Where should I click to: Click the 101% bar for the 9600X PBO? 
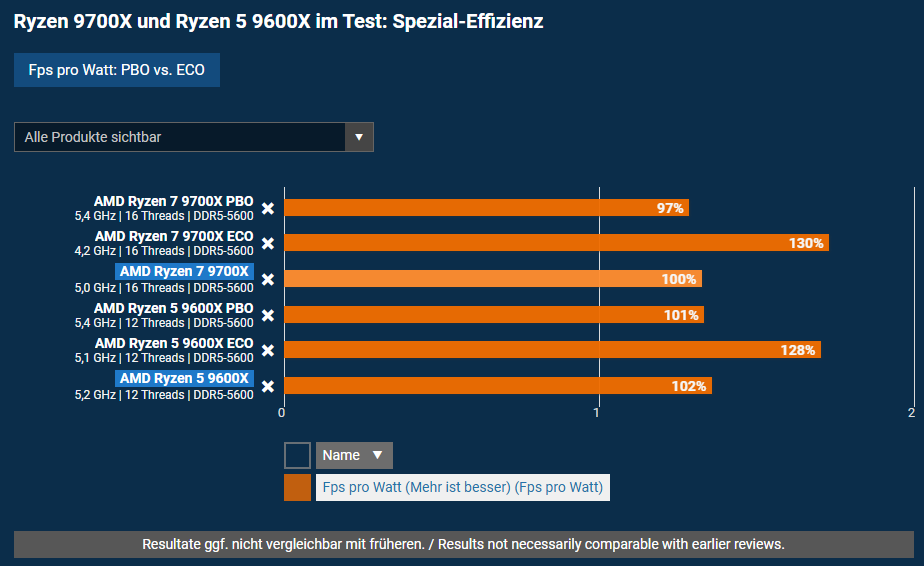[494, 314]
